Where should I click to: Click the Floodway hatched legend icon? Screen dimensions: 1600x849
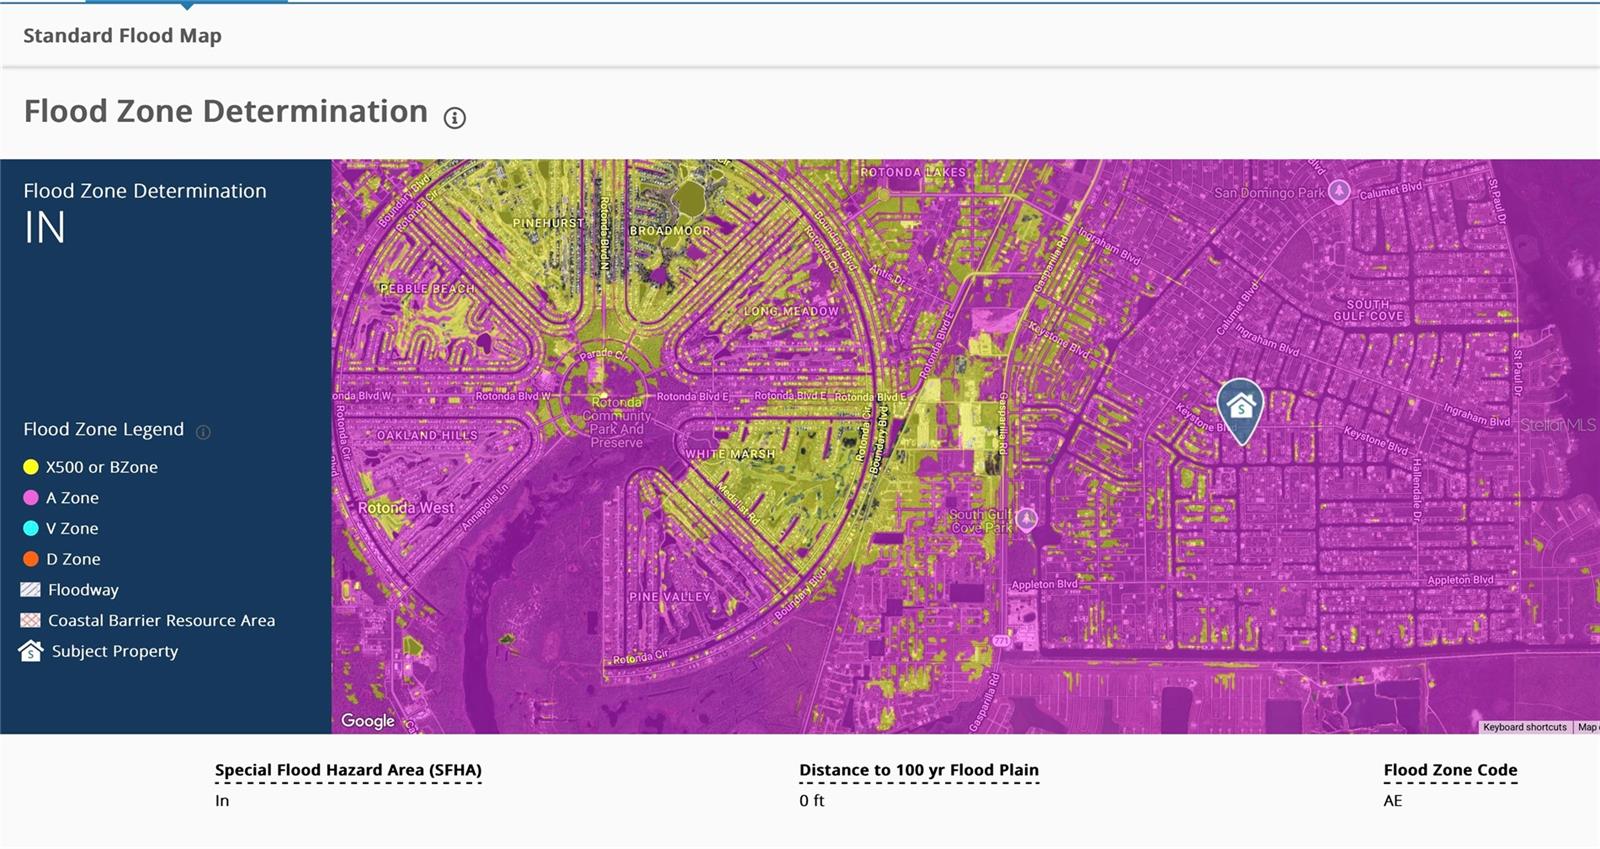click(31, 590)
